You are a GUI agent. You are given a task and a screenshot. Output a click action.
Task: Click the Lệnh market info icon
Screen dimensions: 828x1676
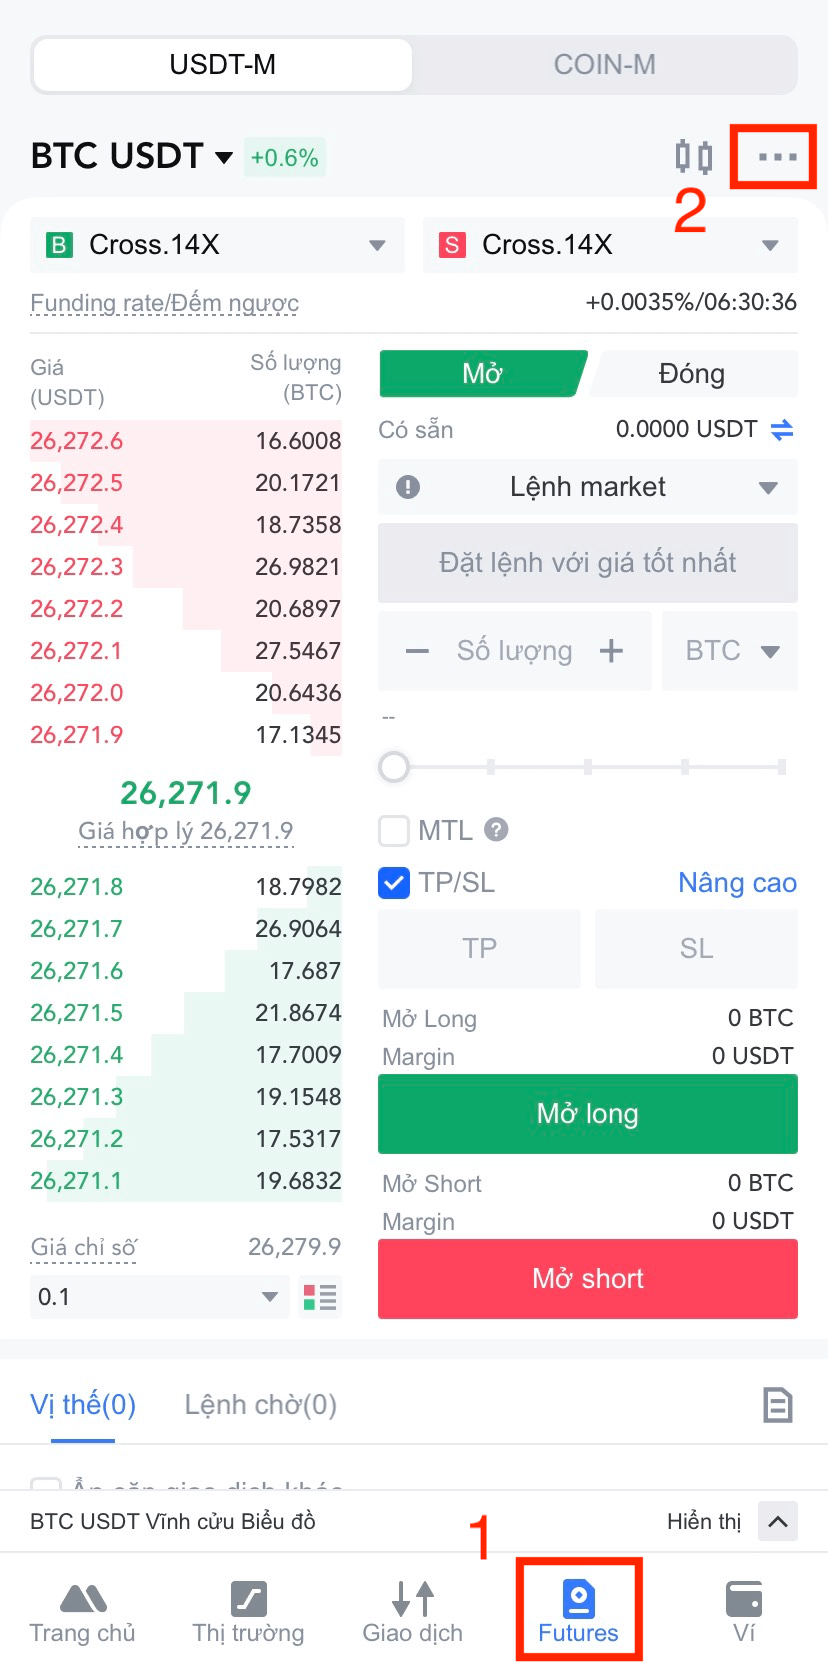(408, 487)
